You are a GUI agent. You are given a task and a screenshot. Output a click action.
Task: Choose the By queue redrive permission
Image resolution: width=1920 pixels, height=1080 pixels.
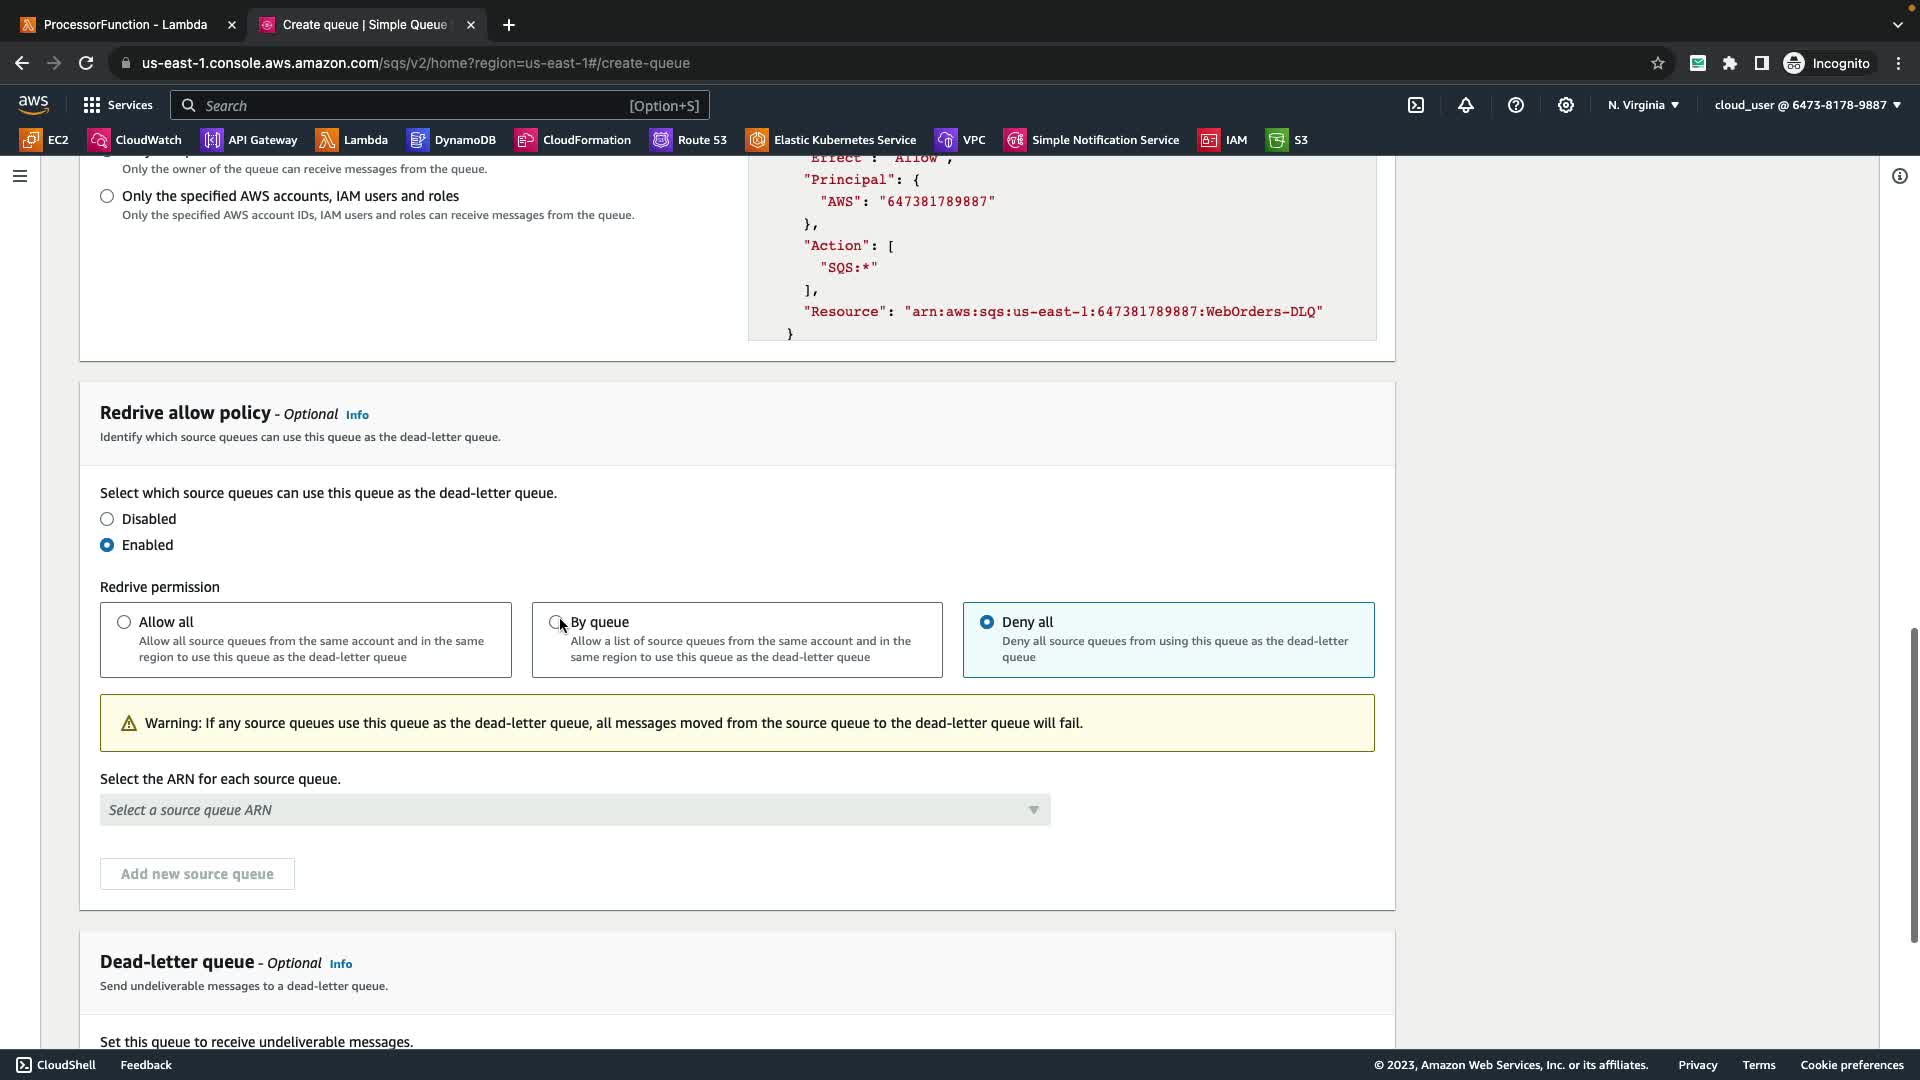tap(556, 622)
